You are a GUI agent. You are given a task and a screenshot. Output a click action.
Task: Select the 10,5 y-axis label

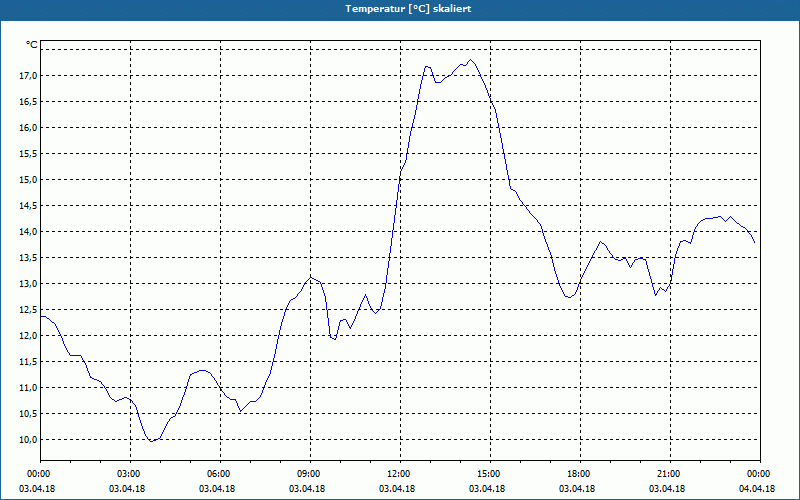click(28, 414)
